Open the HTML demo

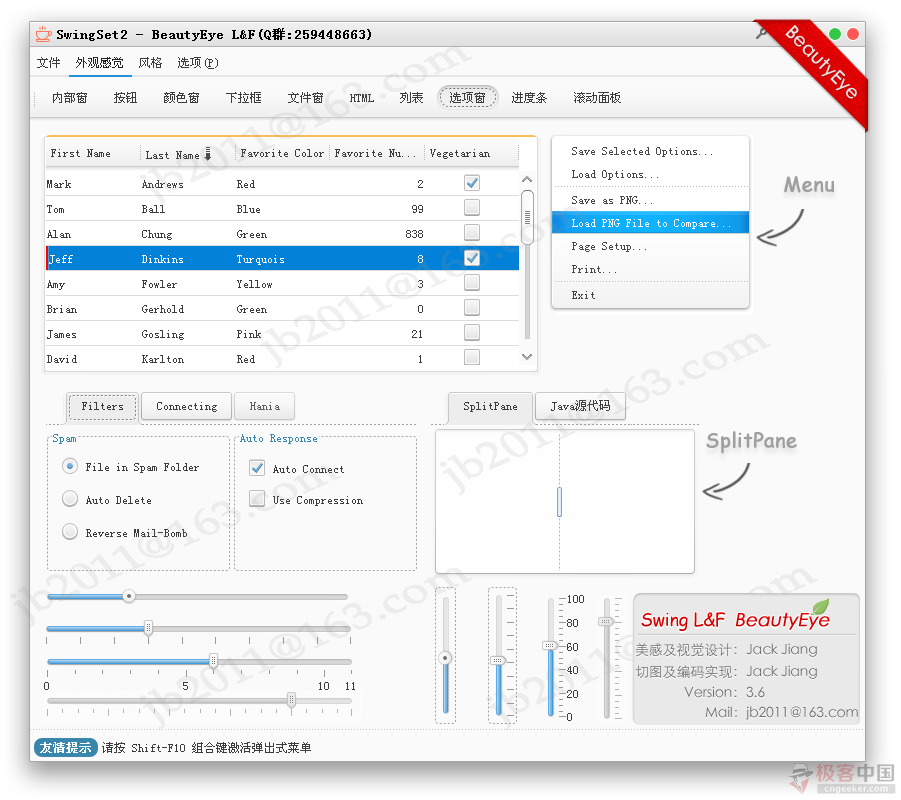361,97
